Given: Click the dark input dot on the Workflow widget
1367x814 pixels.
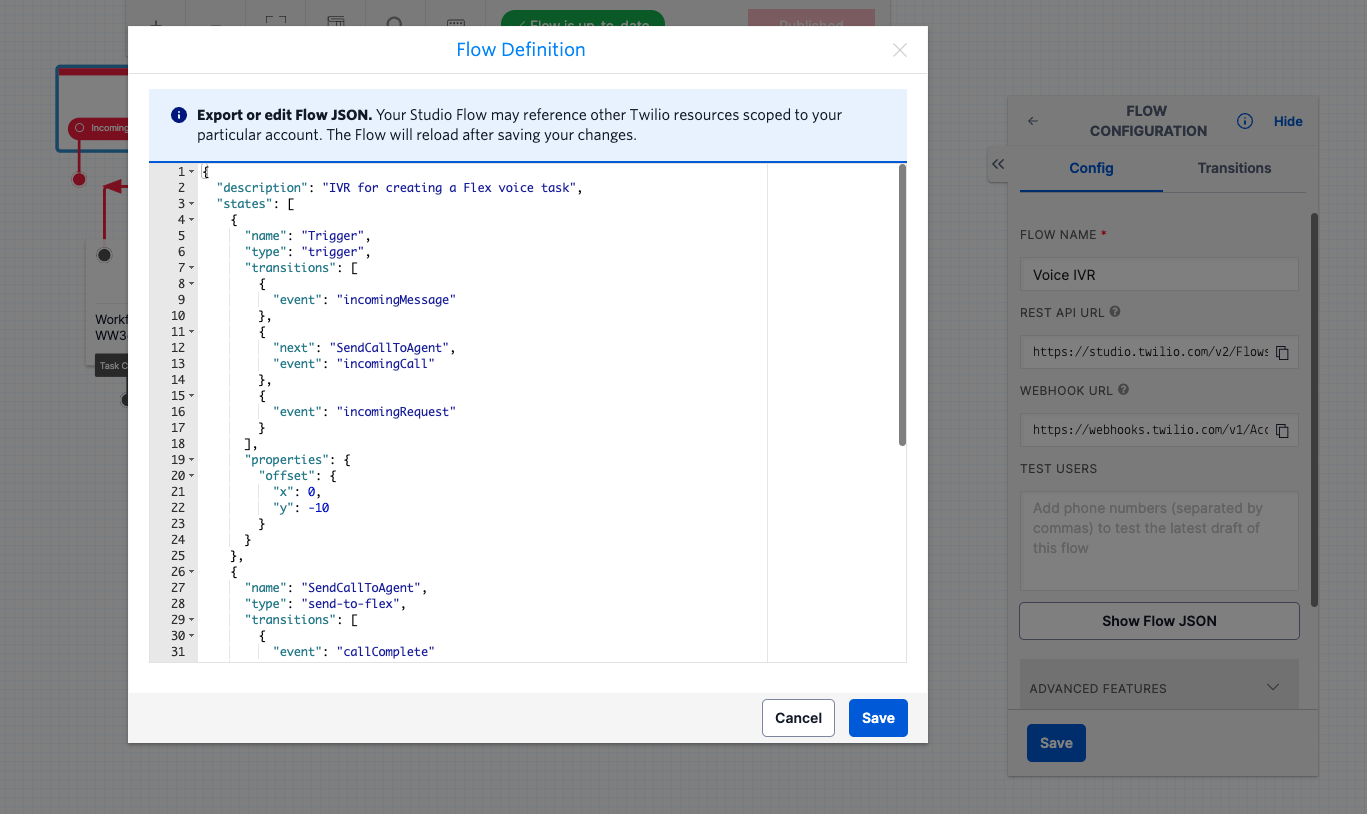Looking at the screenshot, I should coord(104,255).
